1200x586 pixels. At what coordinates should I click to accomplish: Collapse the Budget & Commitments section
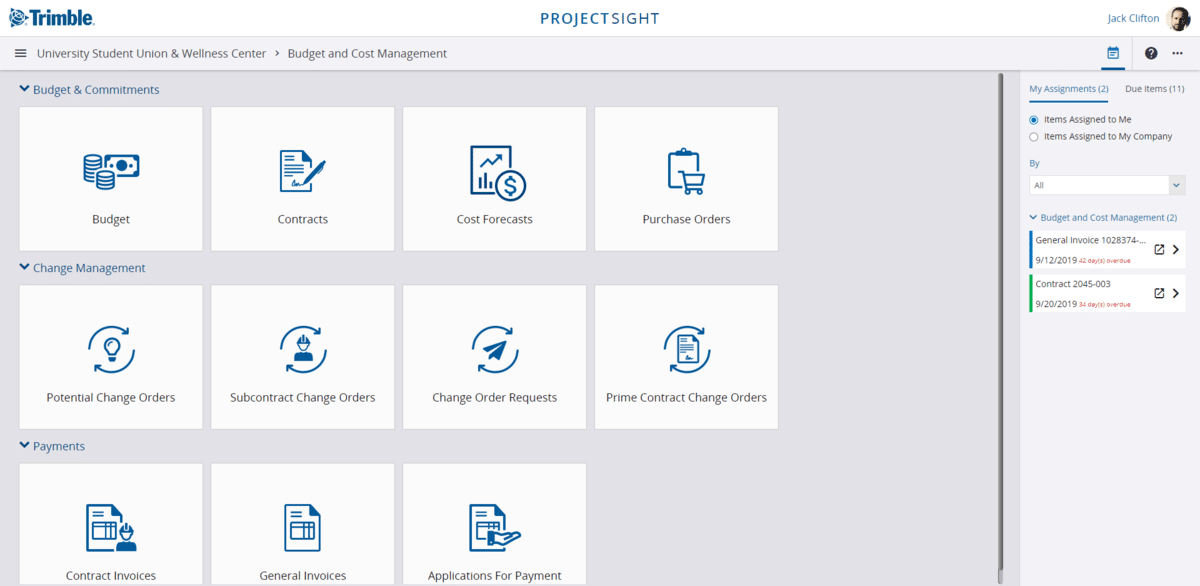coord(24,89)
